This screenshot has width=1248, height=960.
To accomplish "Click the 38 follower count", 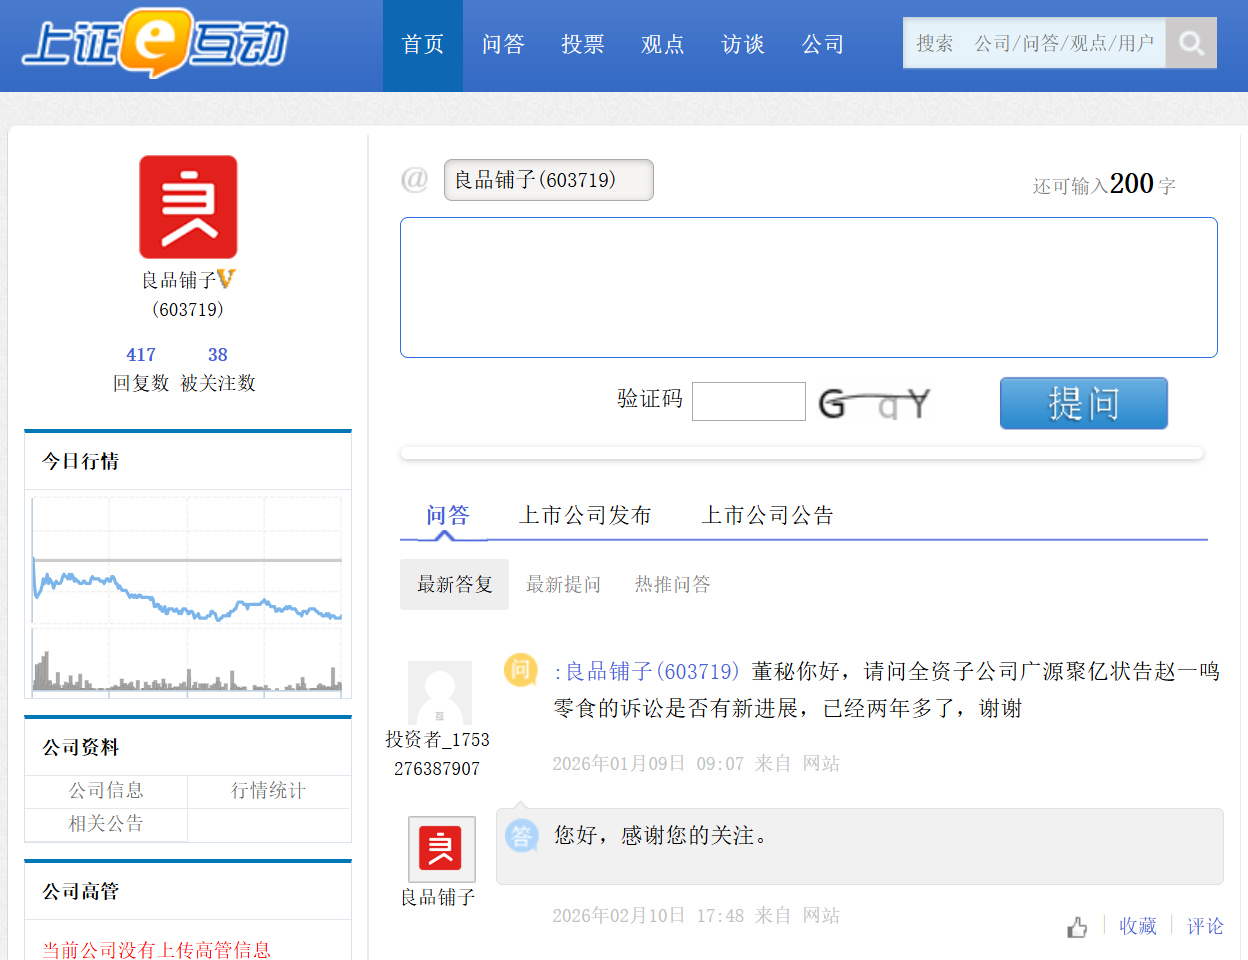I will [218, 355].
